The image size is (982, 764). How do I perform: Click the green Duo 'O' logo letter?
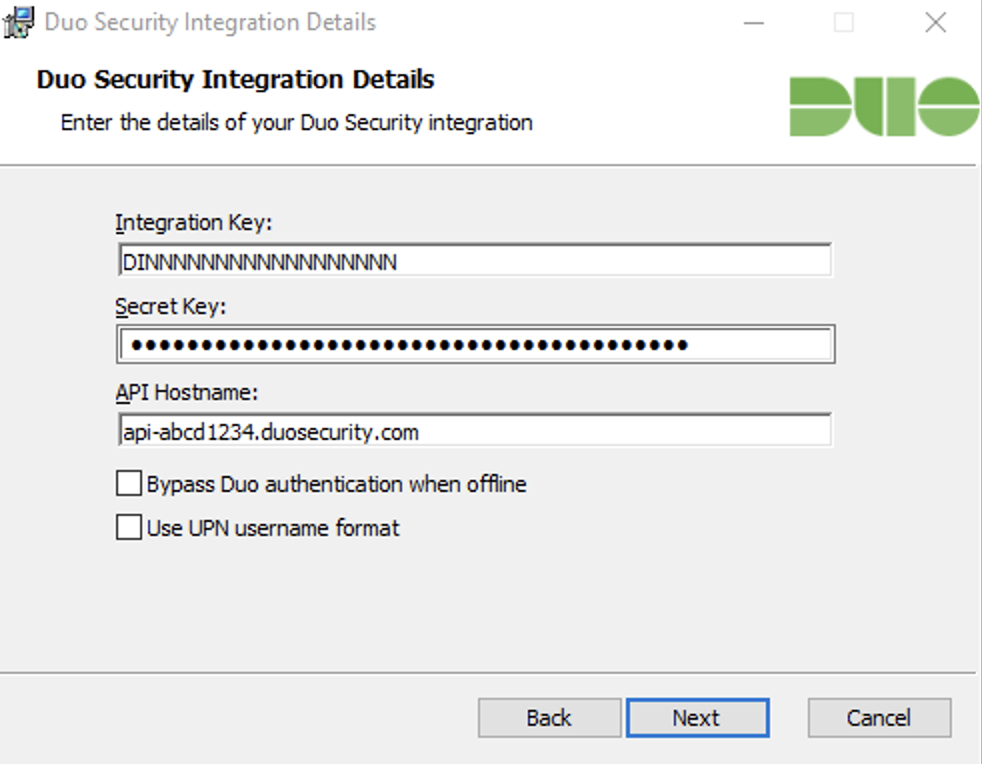coord(948,105)
